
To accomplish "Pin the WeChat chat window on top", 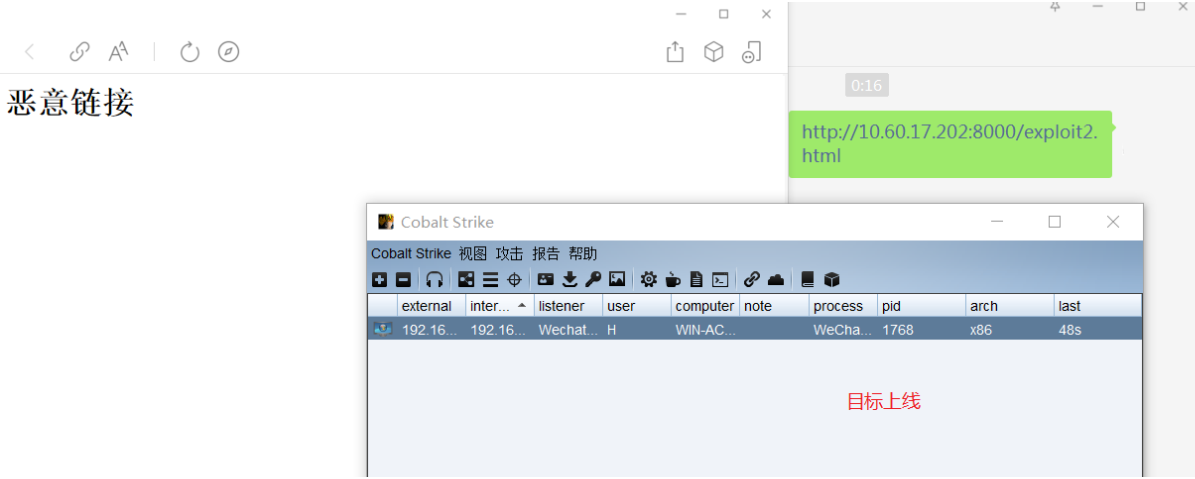I will coord(1055,6).
